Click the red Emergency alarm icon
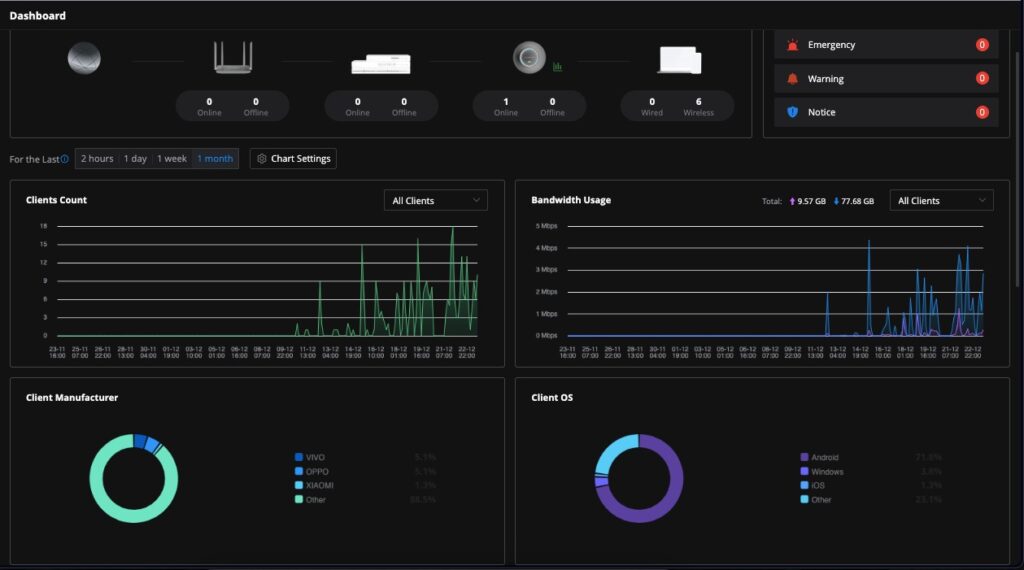The height and width of the screenshot is (570, 1024). point(792,45)
